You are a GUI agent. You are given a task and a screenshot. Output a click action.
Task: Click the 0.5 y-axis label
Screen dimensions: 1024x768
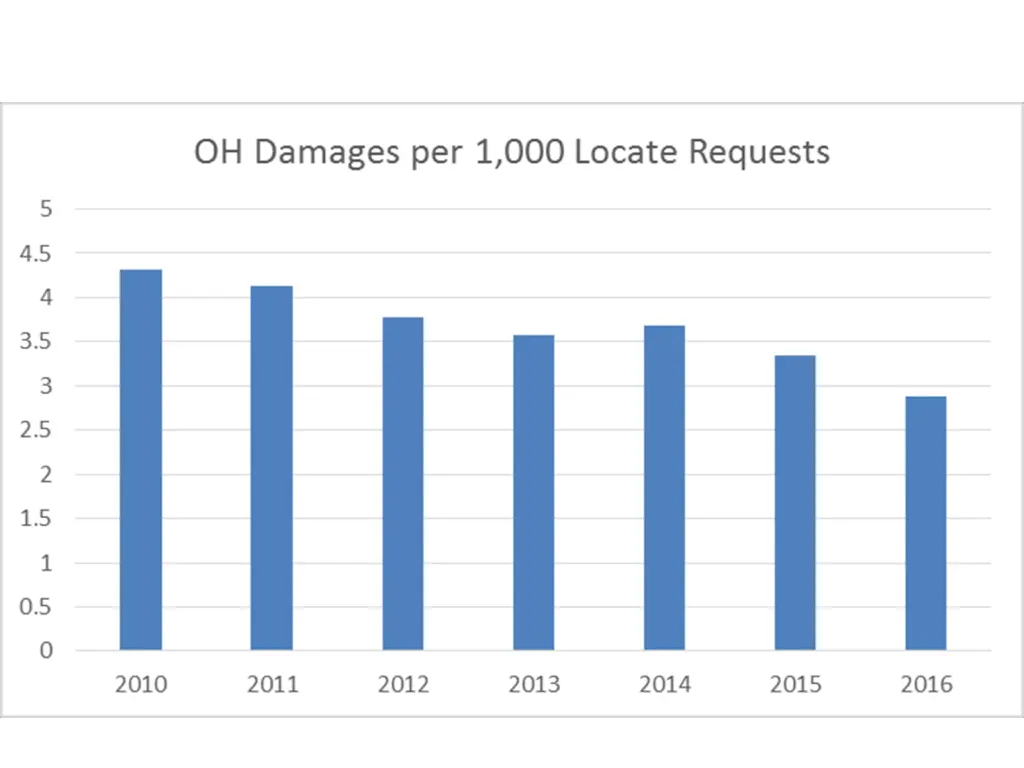point(37,607)
